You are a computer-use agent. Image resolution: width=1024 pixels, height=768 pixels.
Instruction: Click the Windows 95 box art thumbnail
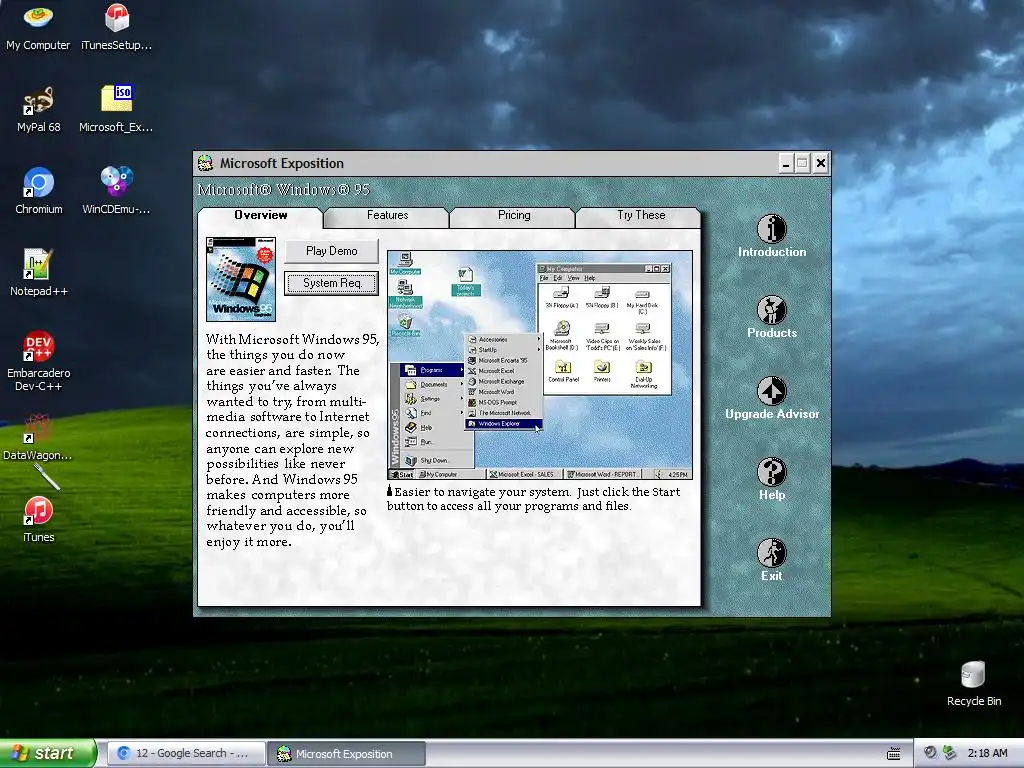point(241,279)
